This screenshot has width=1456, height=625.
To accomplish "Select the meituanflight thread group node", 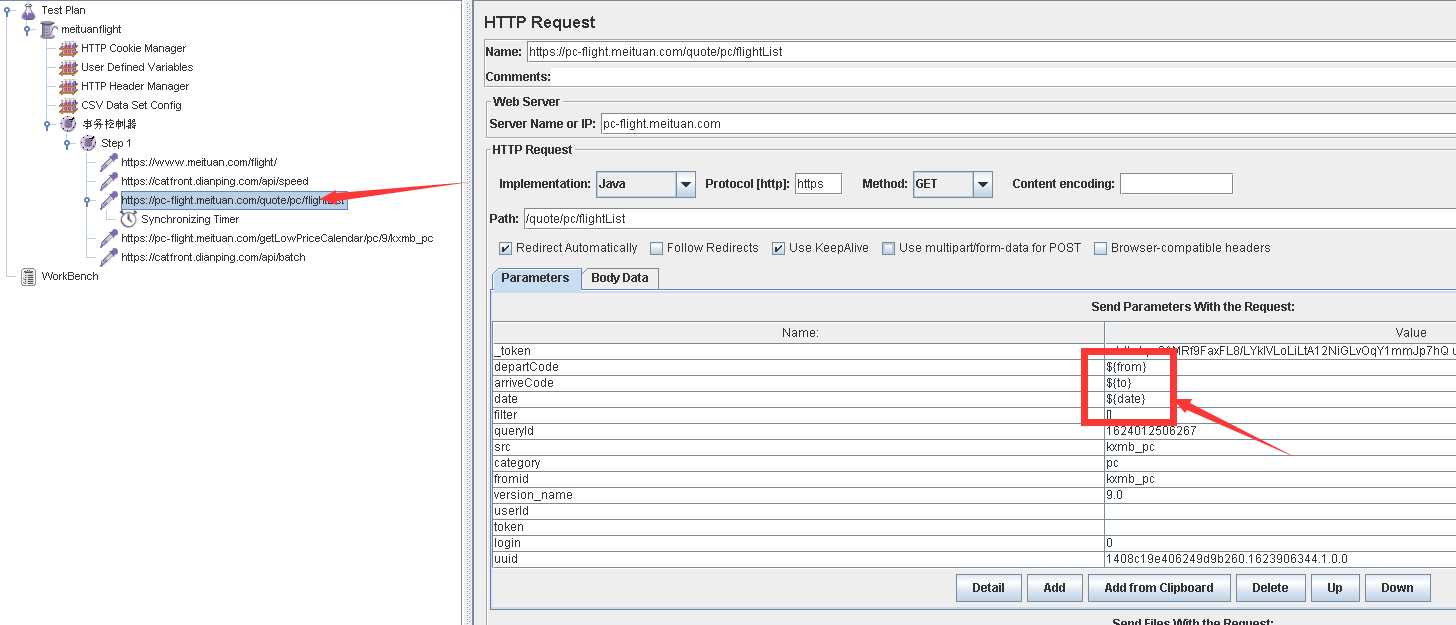I will coord(91,29).
